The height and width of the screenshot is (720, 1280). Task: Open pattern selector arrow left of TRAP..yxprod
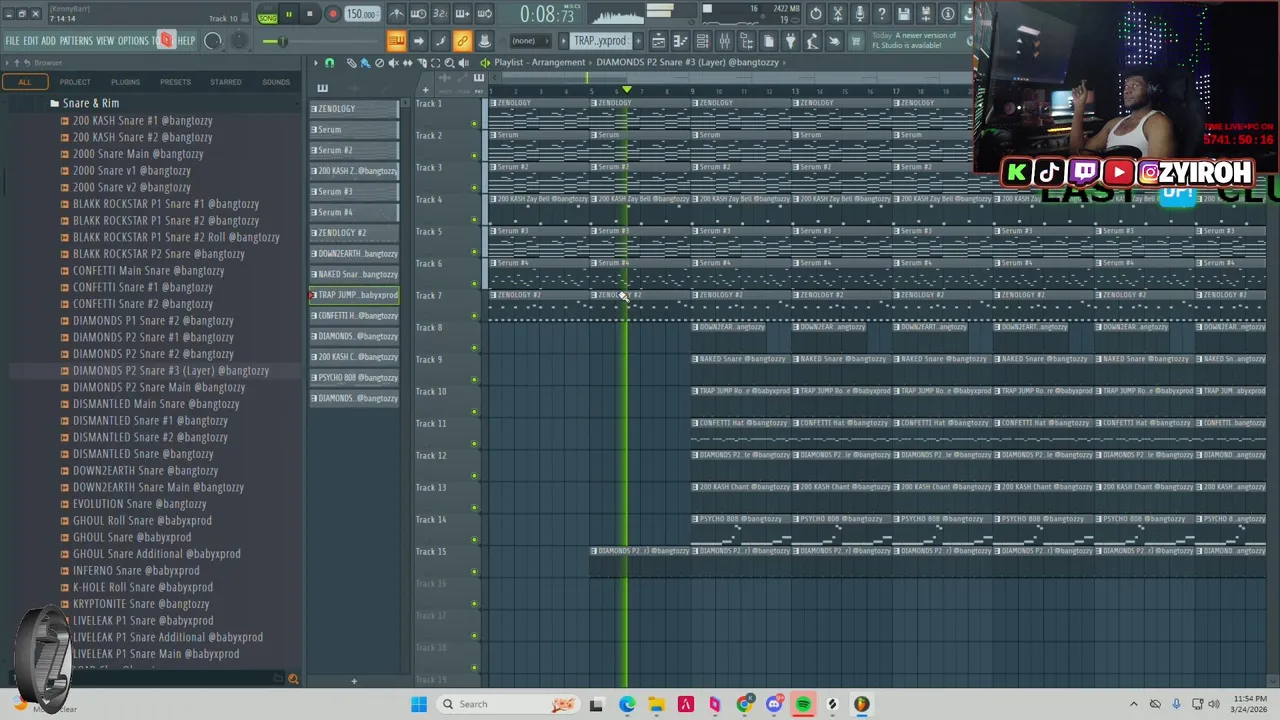[x=563, y=41]
